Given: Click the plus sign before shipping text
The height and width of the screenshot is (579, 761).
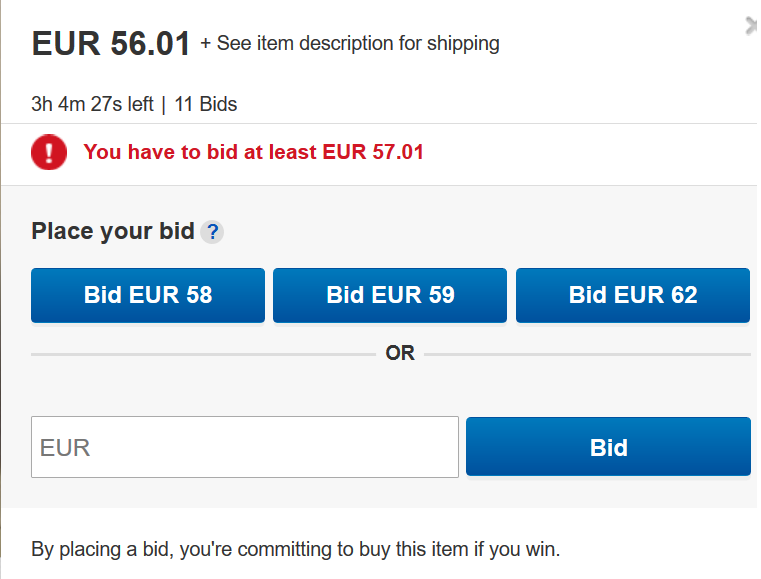Looking at the screenshot, I should tap(206, 44).
